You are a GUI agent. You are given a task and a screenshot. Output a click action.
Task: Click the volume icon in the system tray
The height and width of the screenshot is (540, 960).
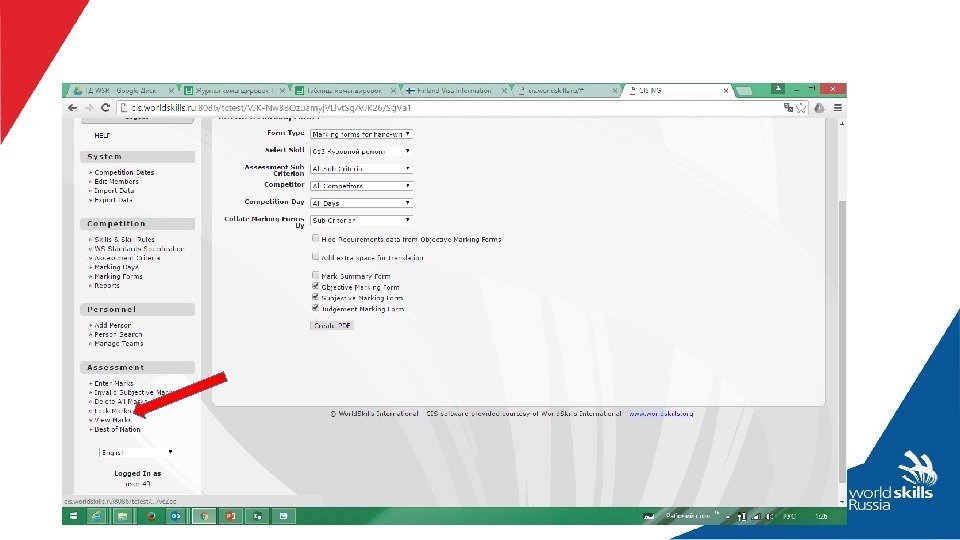point(770,517)
